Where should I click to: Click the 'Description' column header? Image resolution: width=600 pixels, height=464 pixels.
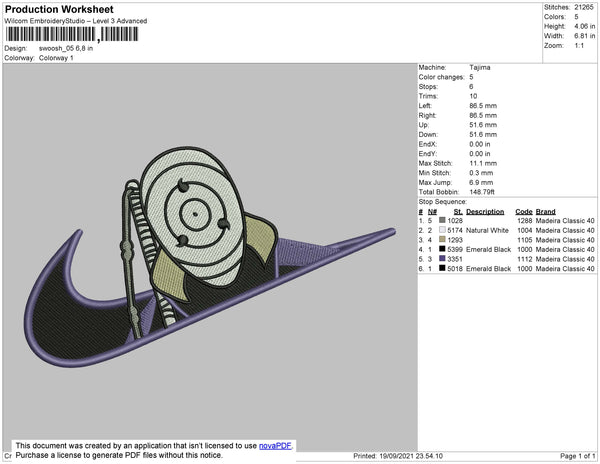coord(485,212)
